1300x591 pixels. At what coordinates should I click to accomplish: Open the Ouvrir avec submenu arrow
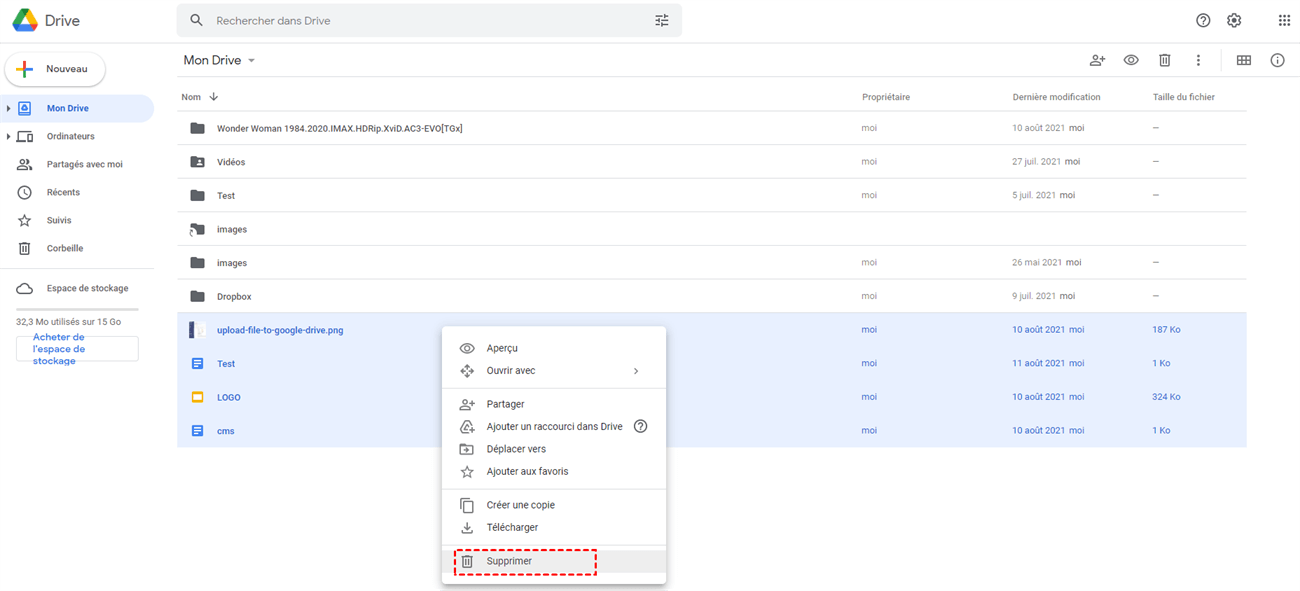click(636, 371)
